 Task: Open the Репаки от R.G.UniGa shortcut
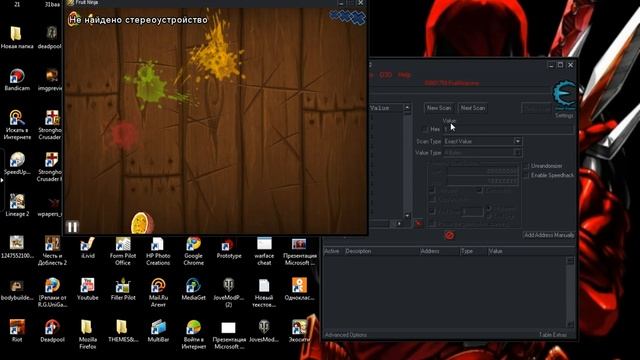point(52,292)
